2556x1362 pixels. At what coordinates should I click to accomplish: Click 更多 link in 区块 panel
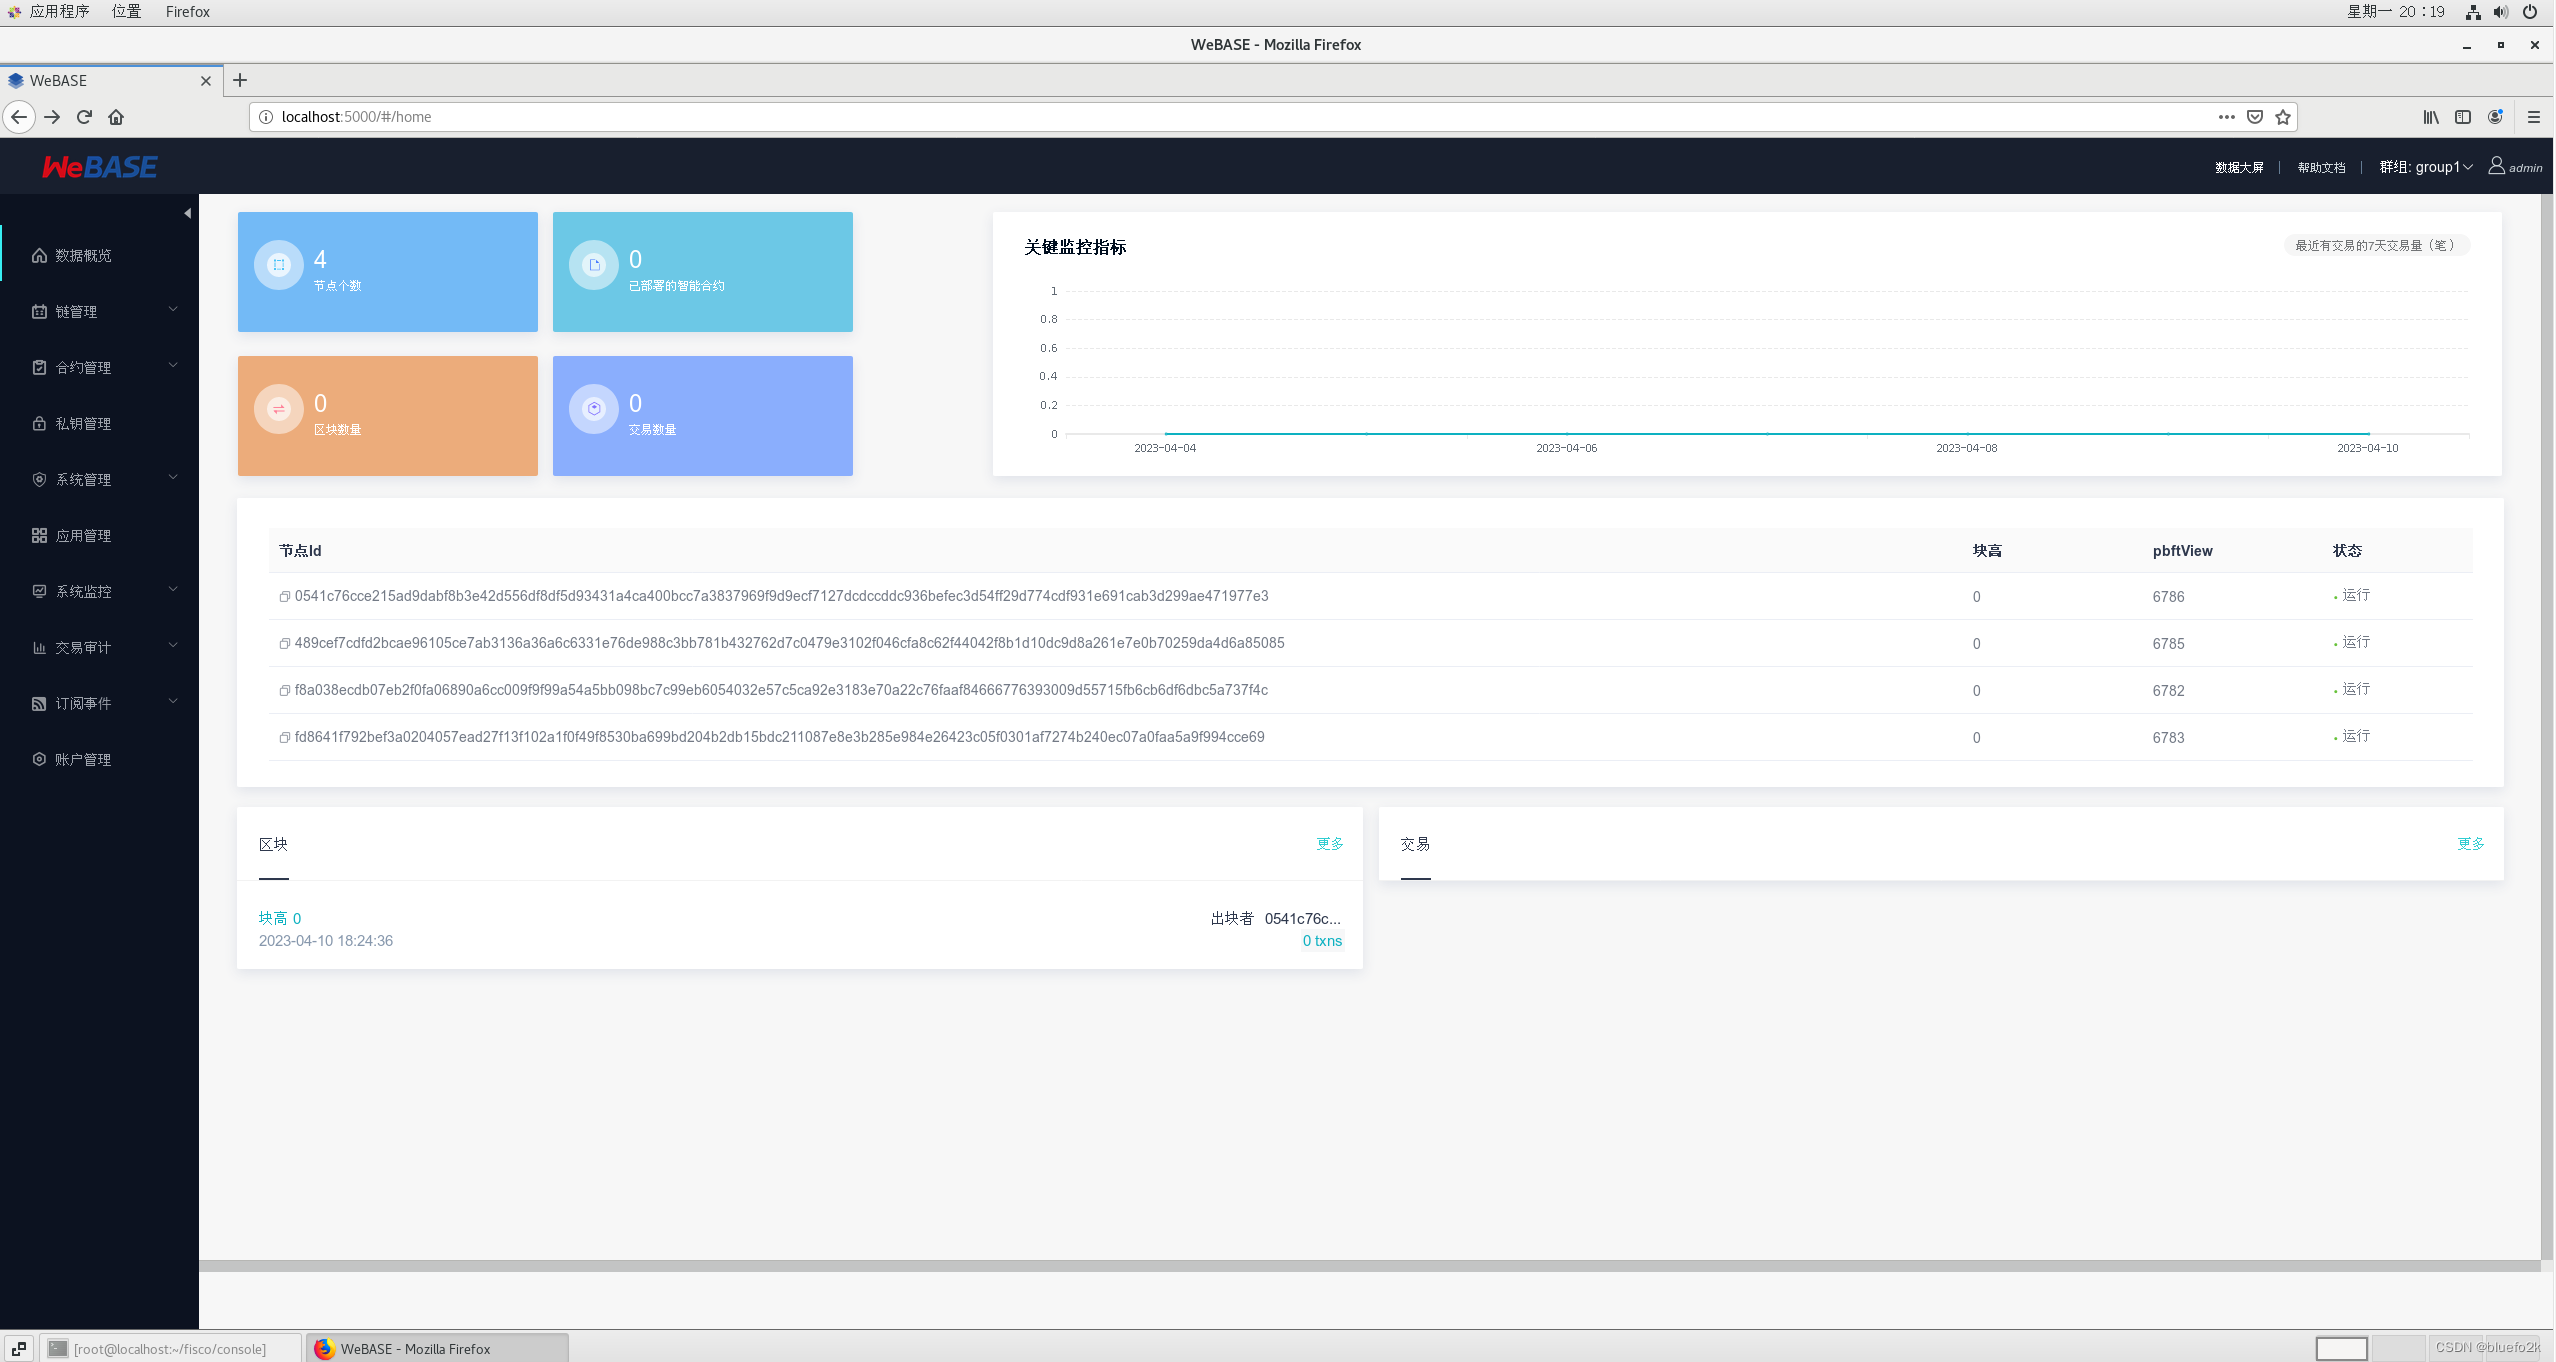coord(1329,844)
